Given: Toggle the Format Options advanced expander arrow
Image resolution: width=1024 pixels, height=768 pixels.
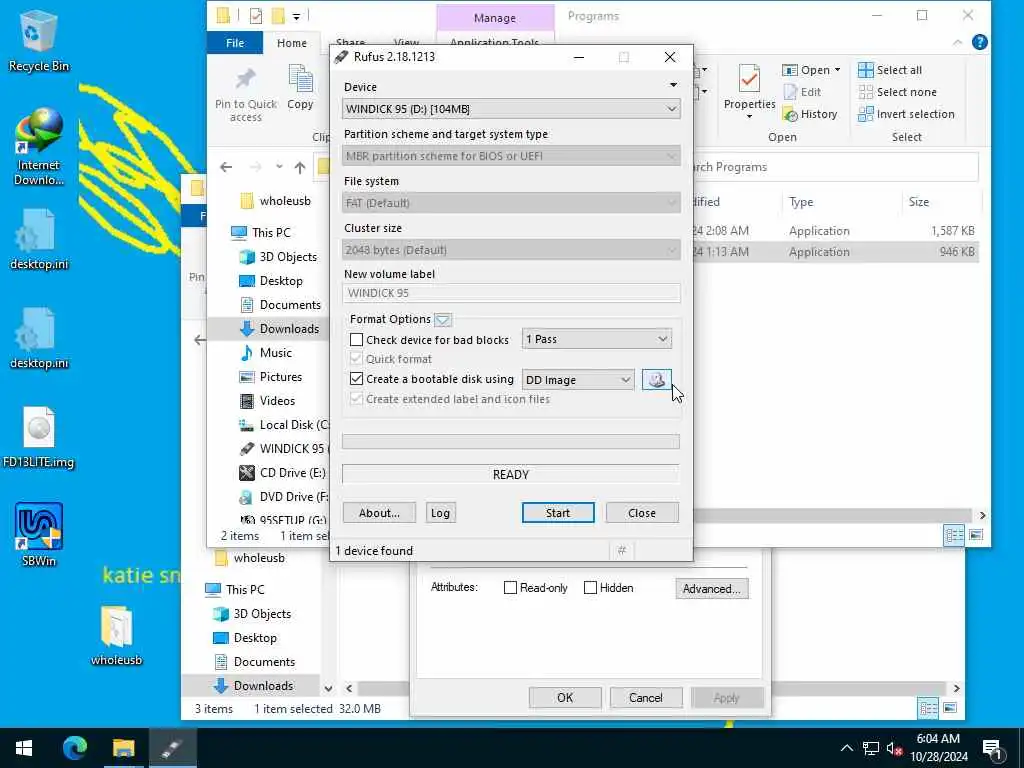Looking at the screenshot, I should coord(443,319).
